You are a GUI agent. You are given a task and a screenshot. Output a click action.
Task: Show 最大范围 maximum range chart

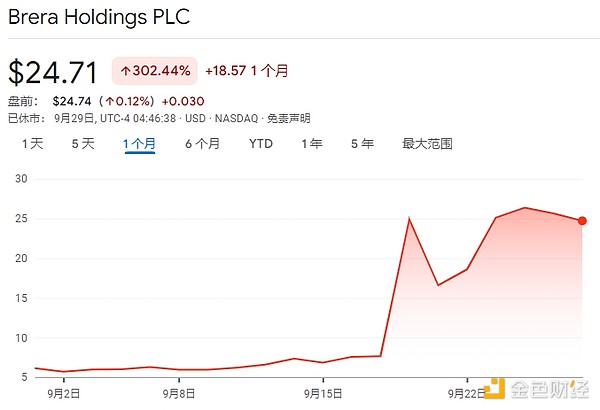[427, 144]
